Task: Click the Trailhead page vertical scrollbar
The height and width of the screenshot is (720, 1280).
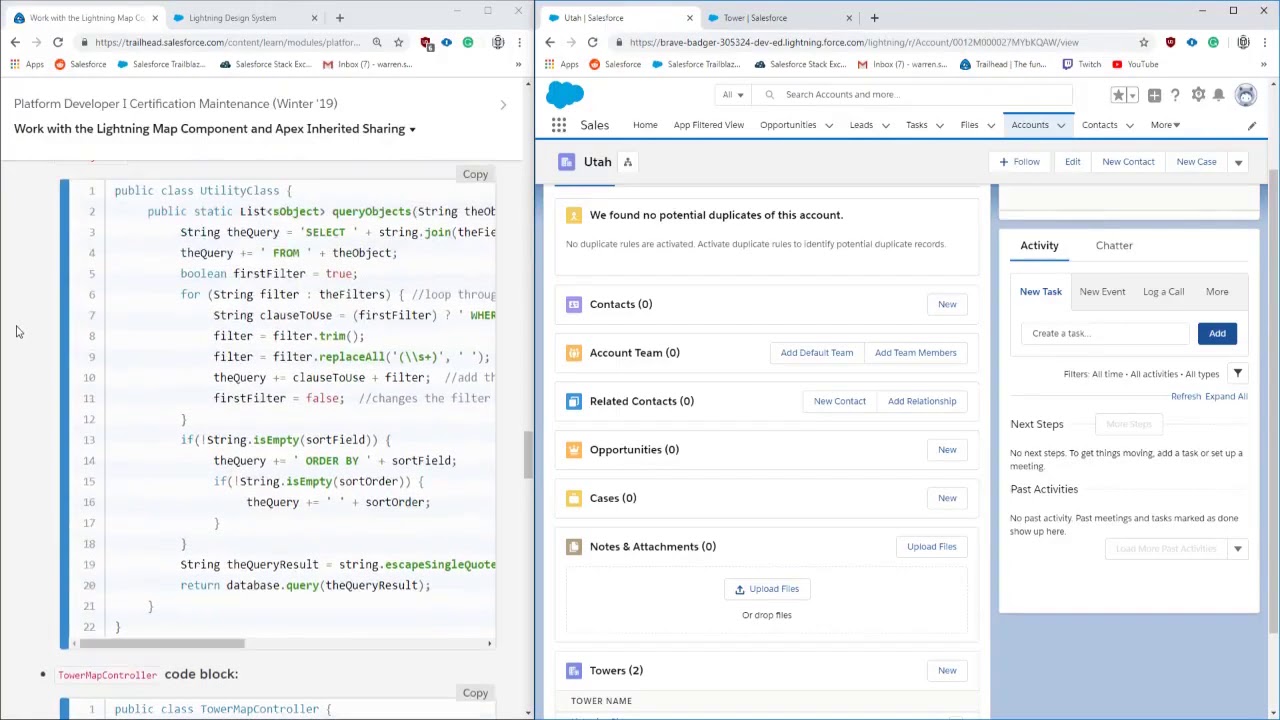Action: pyautogui.click(x=528, y=455)
